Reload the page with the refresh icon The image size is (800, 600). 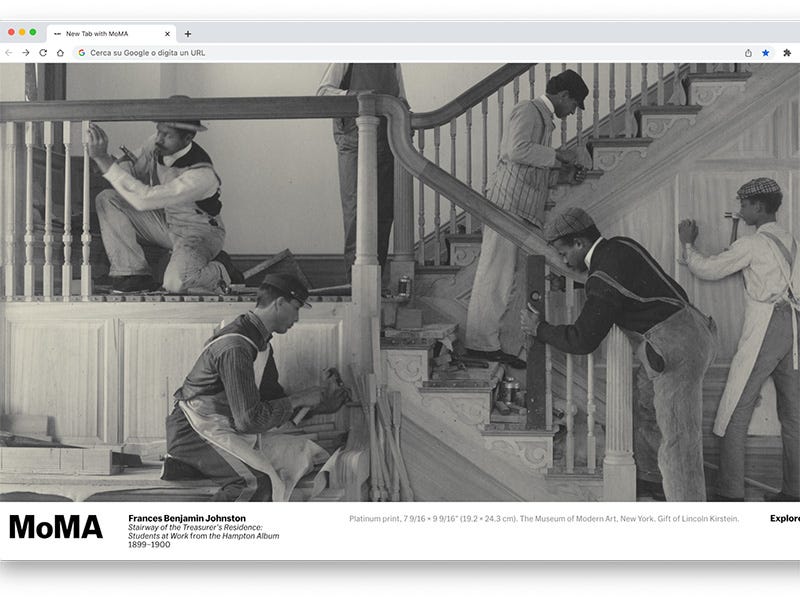pos(43,53)
